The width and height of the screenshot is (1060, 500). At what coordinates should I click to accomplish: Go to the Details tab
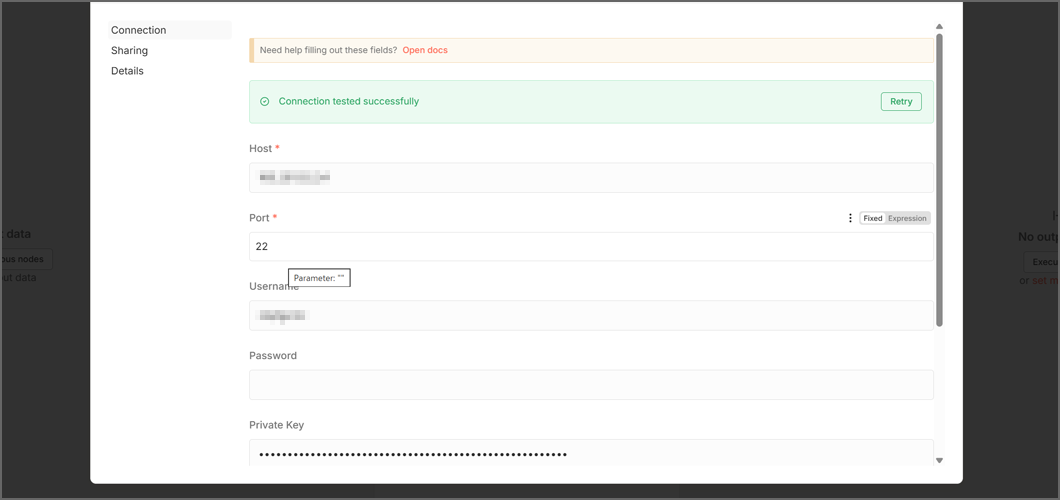click(128, 71)
